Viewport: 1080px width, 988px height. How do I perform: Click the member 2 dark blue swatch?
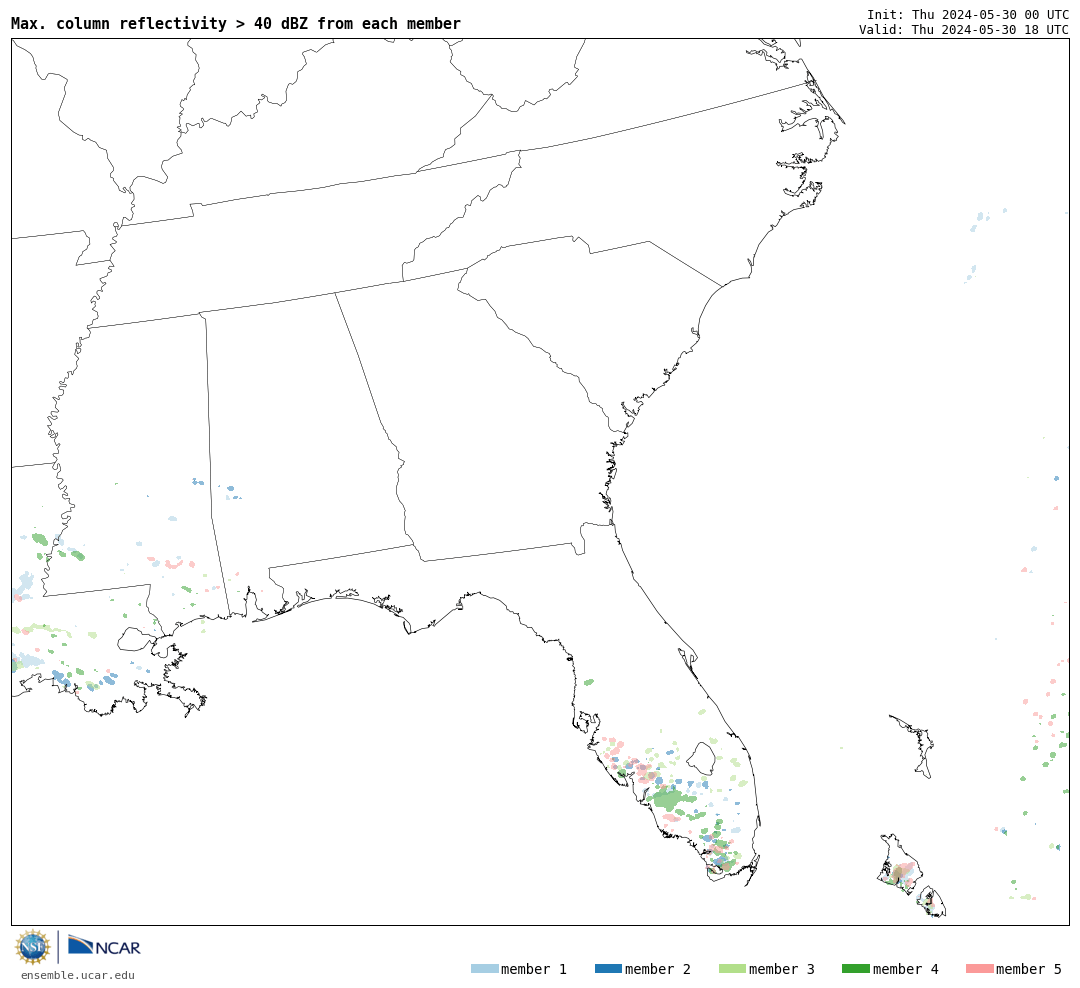point(608,969)
